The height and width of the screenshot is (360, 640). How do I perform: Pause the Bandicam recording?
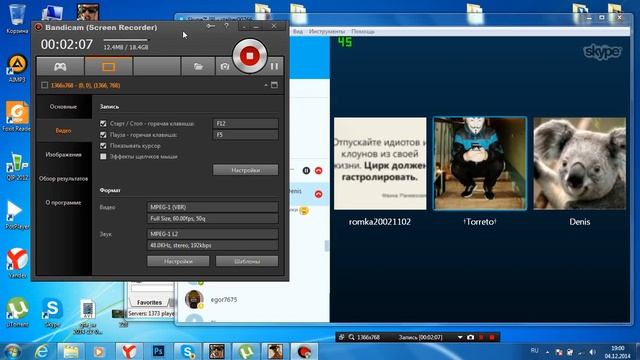click(x=274, y=66)
